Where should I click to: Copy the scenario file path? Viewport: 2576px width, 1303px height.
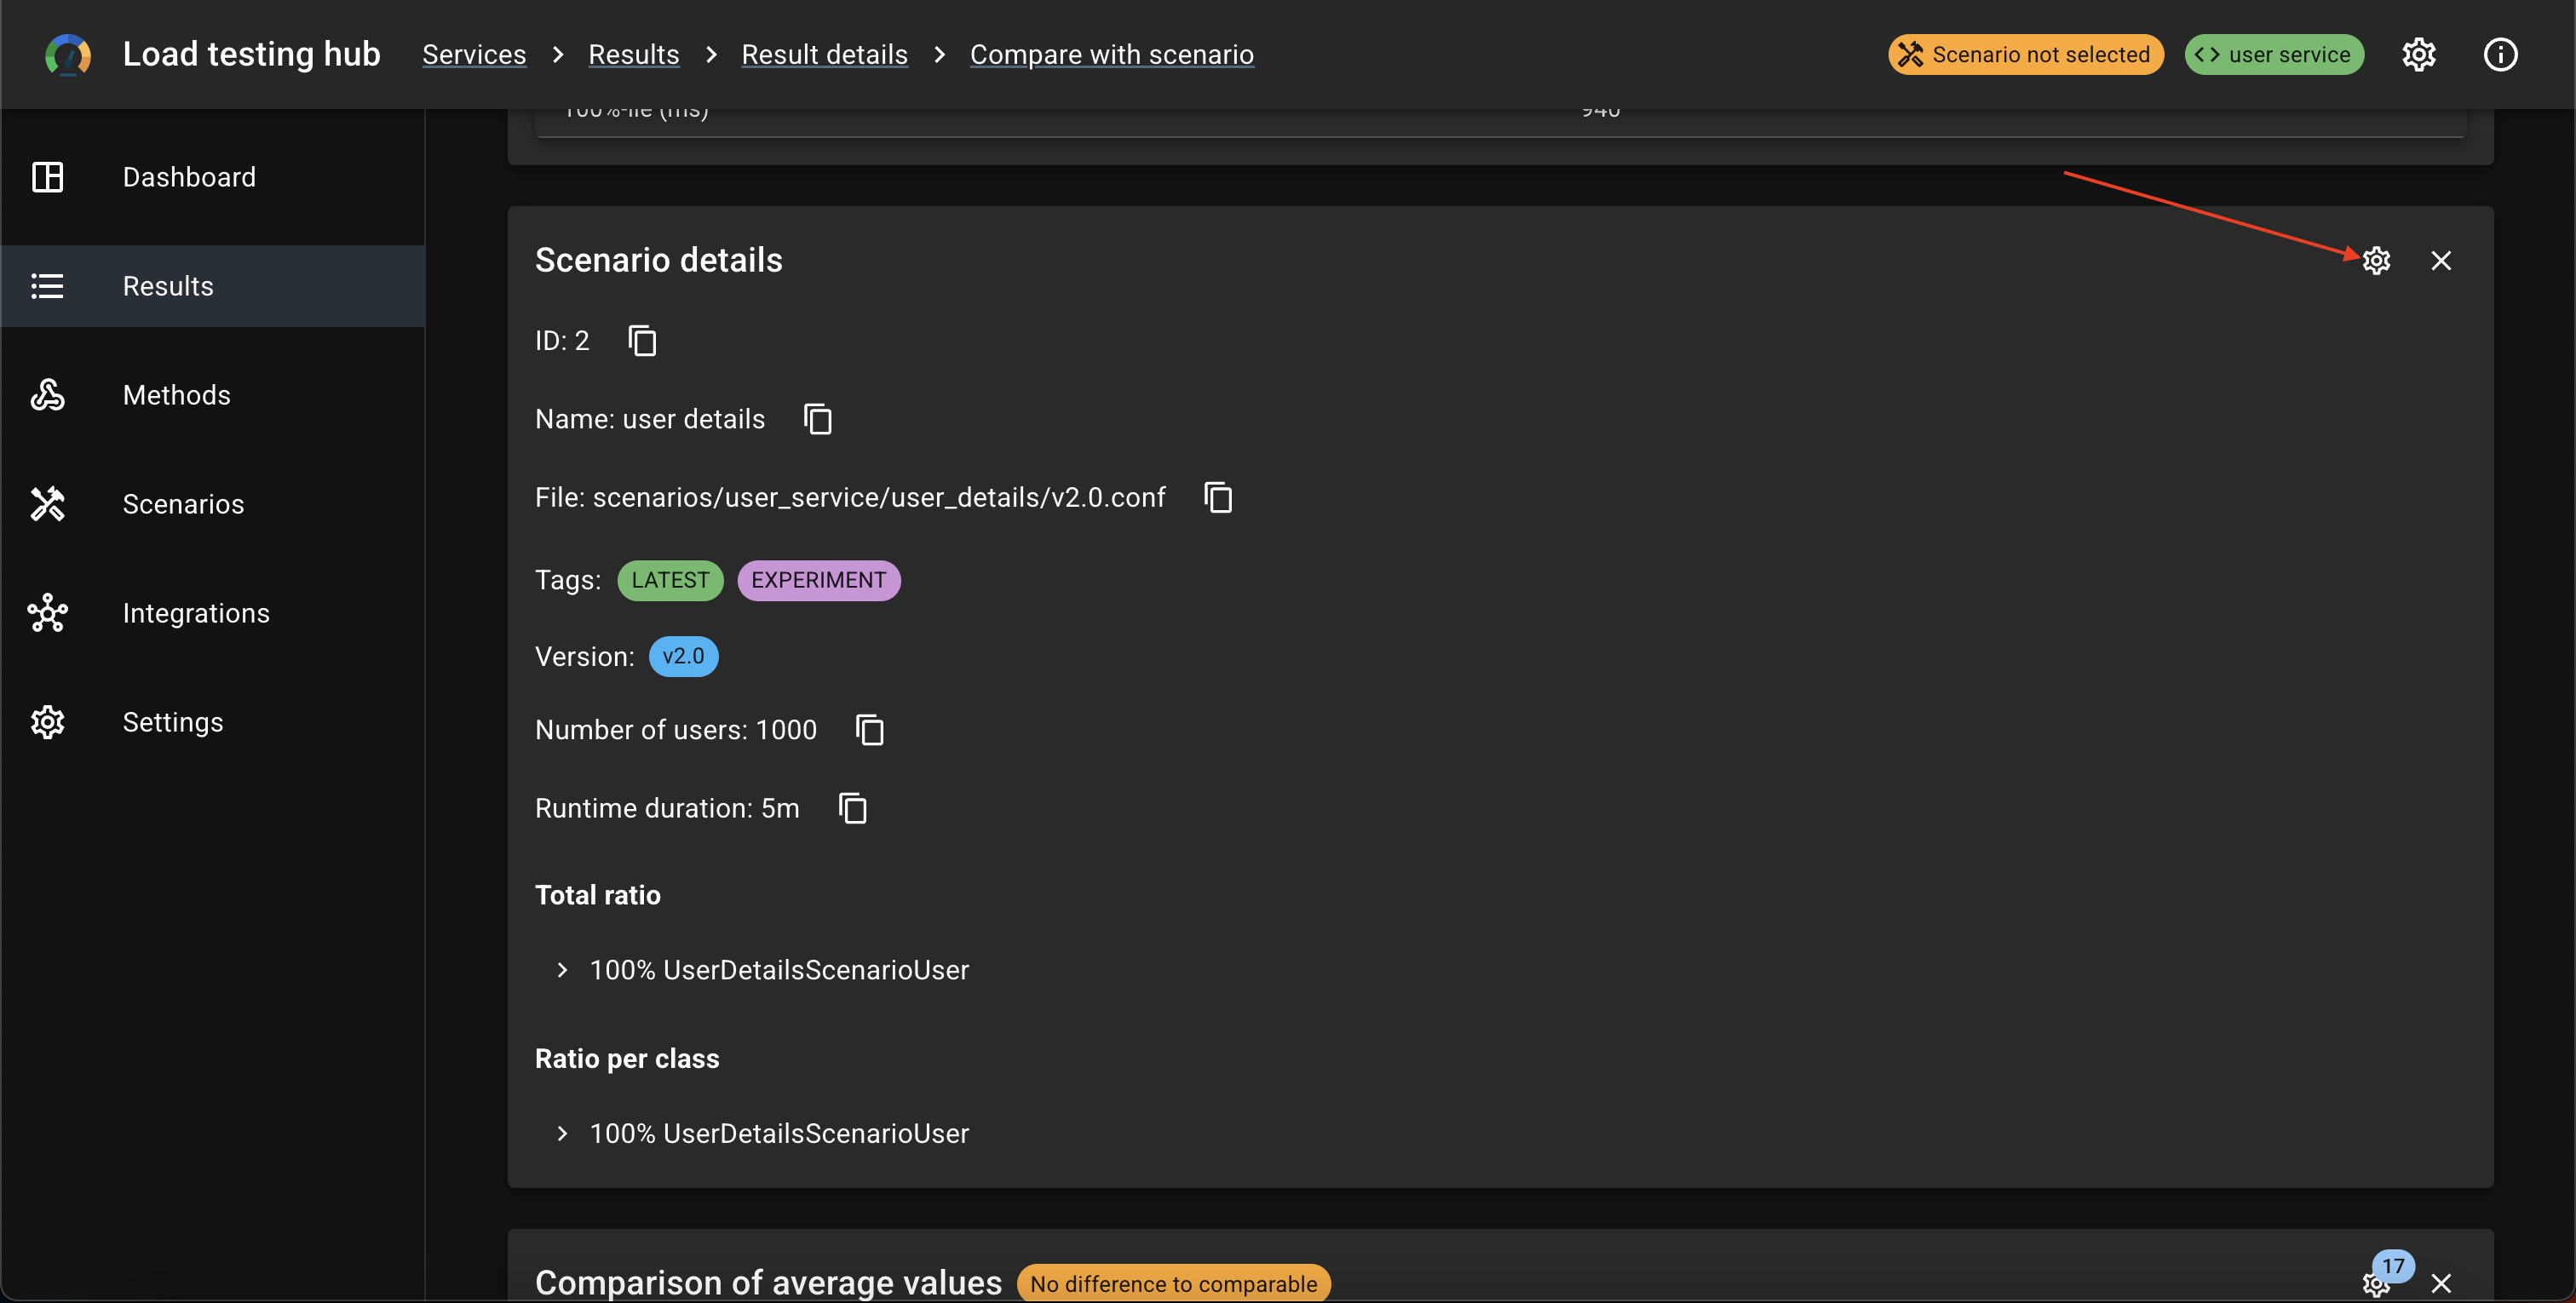[1218, 497]
